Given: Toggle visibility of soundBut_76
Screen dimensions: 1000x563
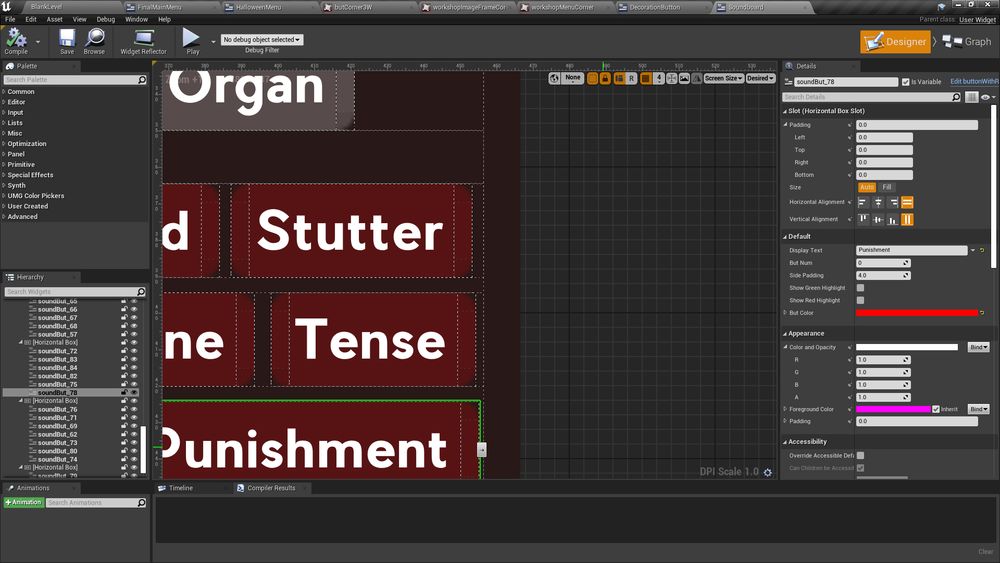Looking at the screenshot, I should pyautogui.click(x=134, y=409).
